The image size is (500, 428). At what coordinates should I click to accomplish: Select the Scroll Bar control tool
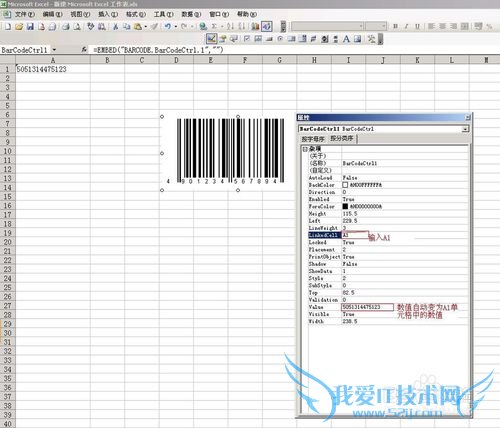(336, 39)
